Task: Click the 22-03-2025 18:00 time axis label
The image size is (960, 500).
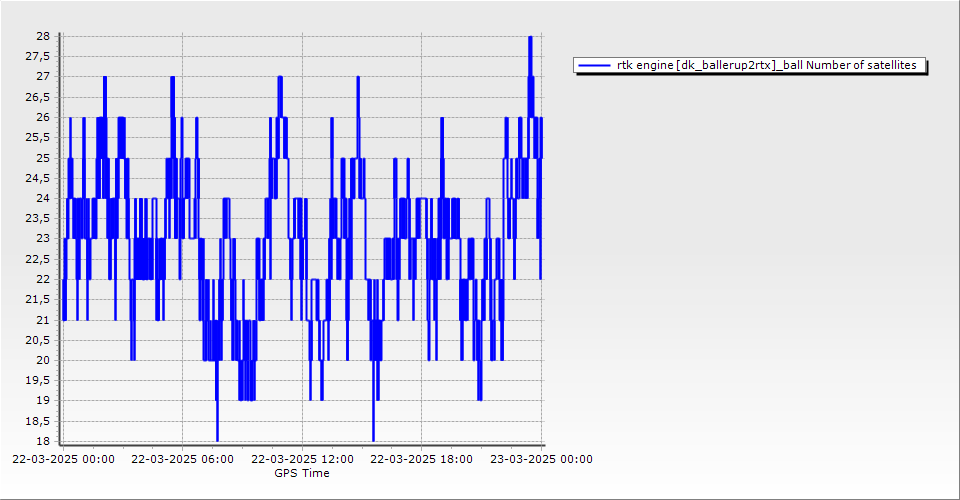Action: (x=422, y=460)
